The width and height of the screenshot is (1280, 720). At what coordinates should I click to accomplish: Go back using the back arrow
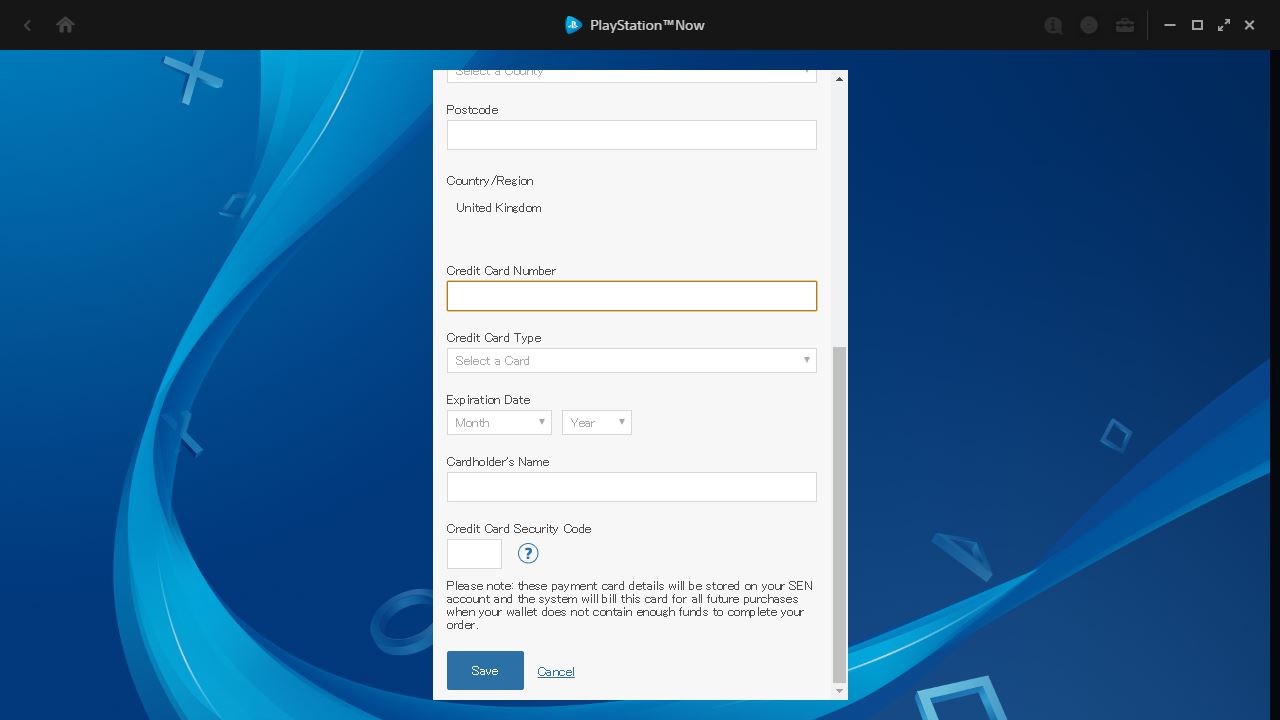click(27, 25)
